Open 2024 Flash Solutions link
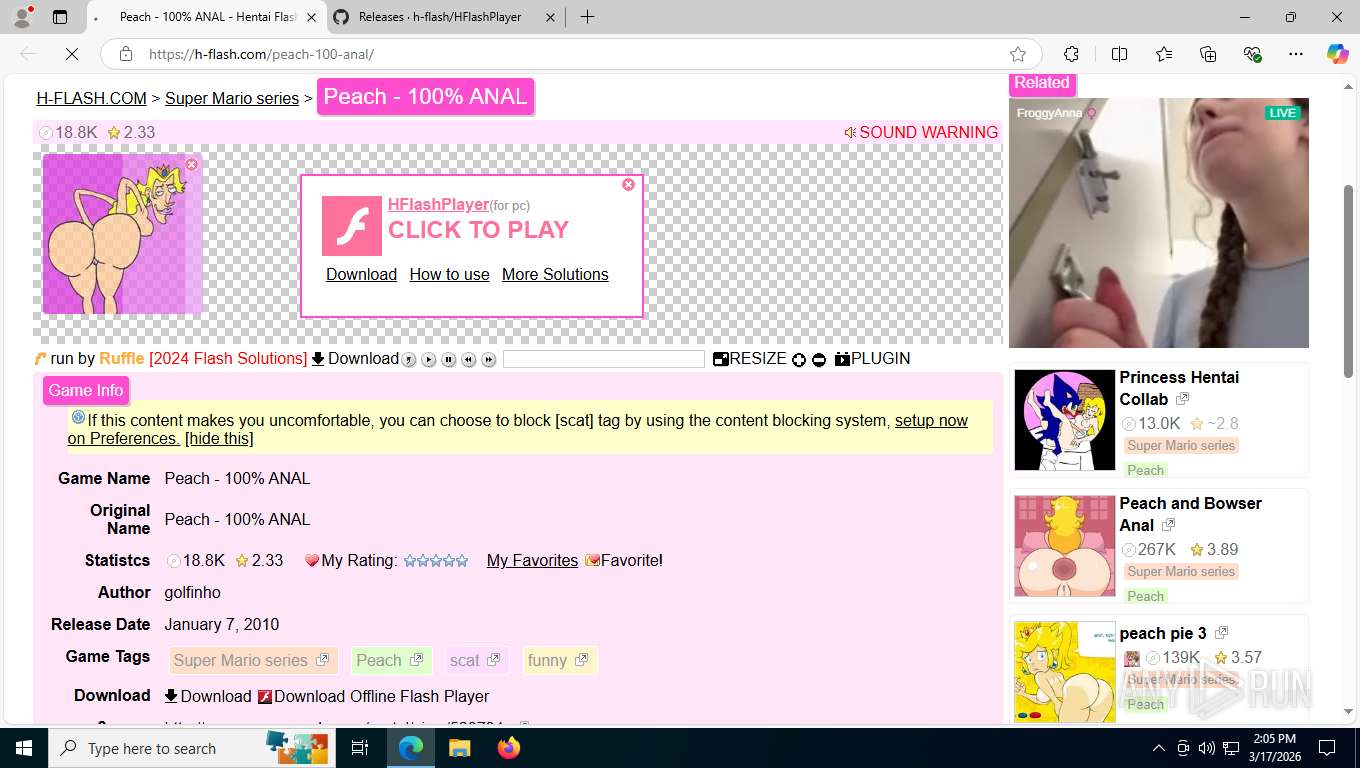This screenshot has width=1360, height=768. coord(228,358)
